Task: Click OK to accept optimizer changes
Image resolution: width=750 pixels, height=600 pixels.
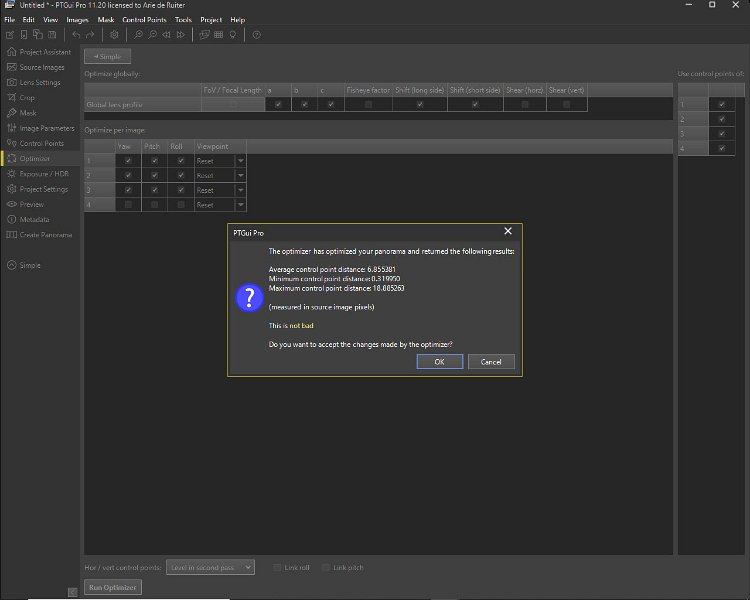Action: coord(439,362)
